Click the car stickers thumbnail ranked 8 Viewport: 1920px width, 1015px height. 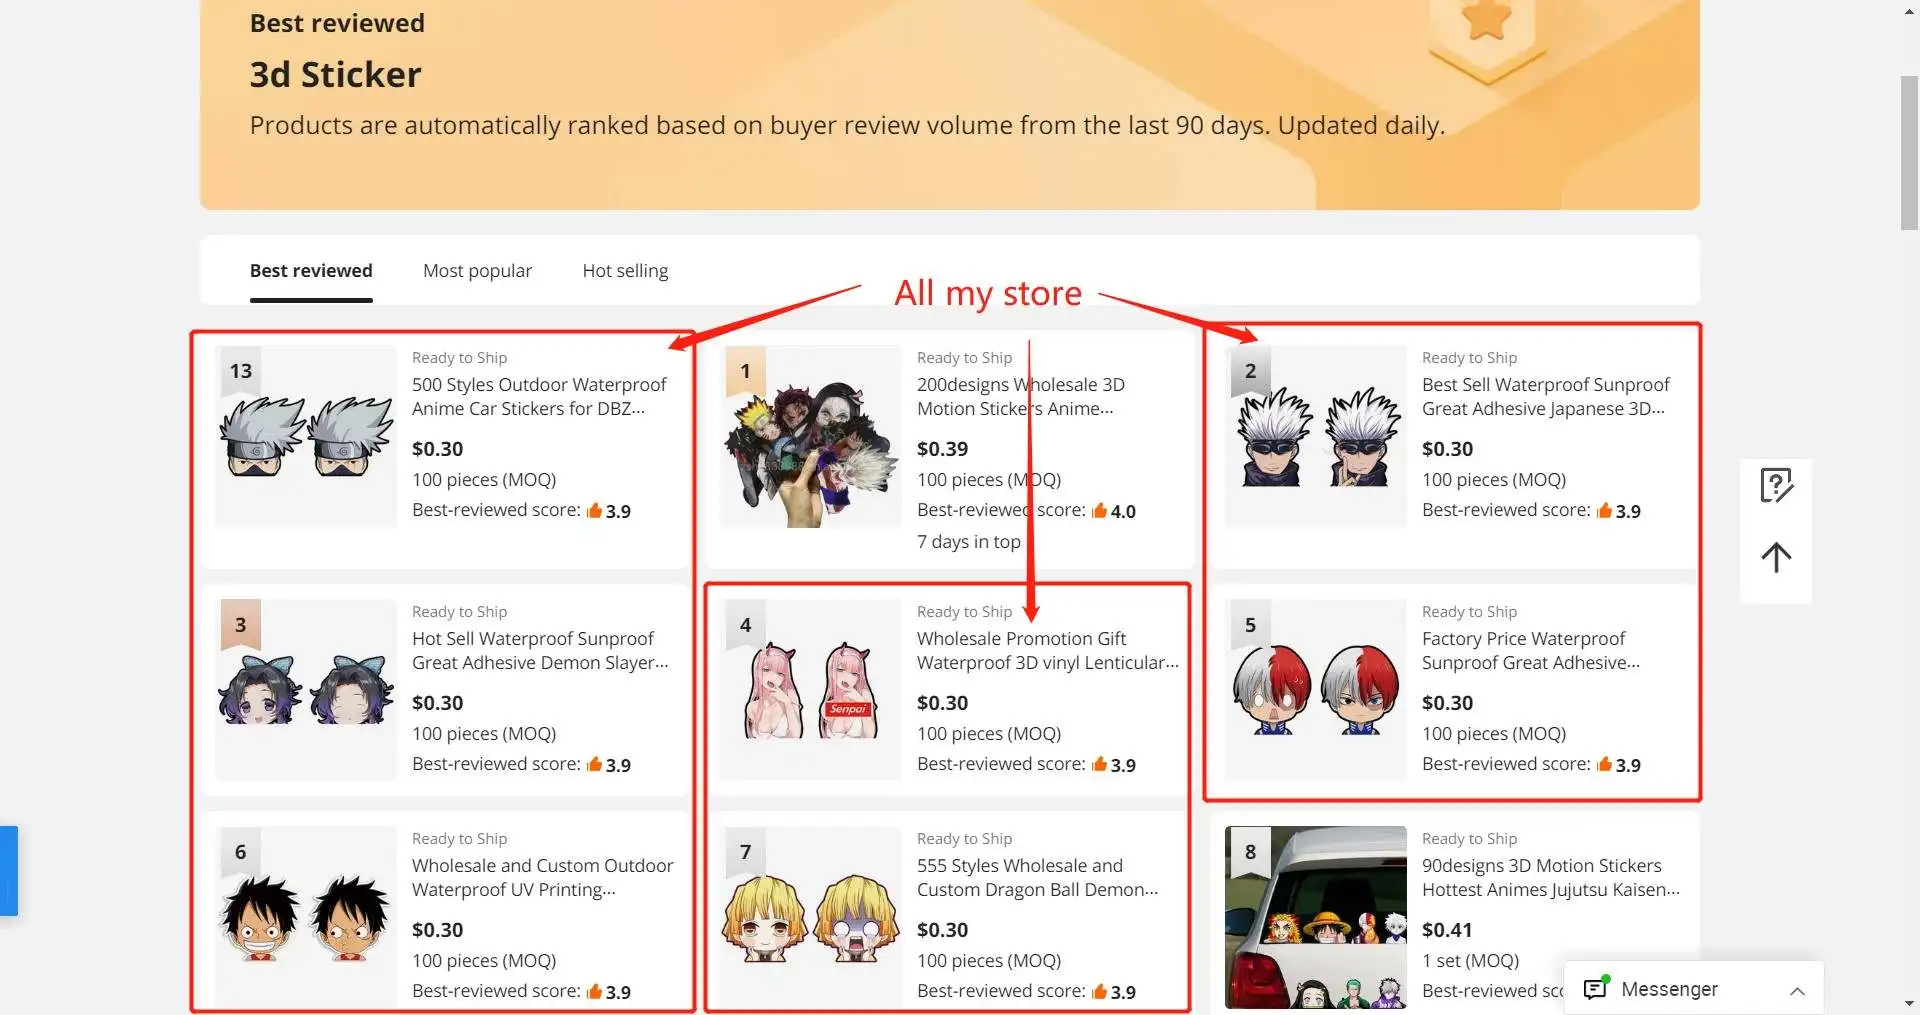[x=1313, y=917]
